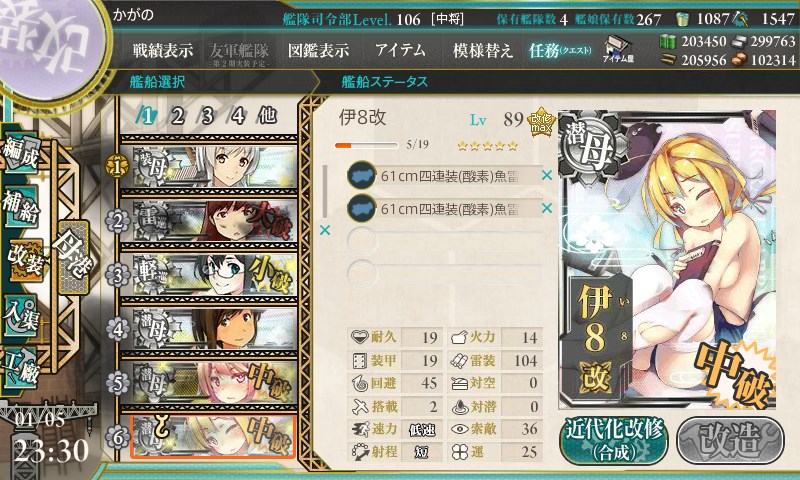Select the 大破 ship in slot 2
Image resolution: width=800 pixels, height=480 pixels.
pos(209,221)
